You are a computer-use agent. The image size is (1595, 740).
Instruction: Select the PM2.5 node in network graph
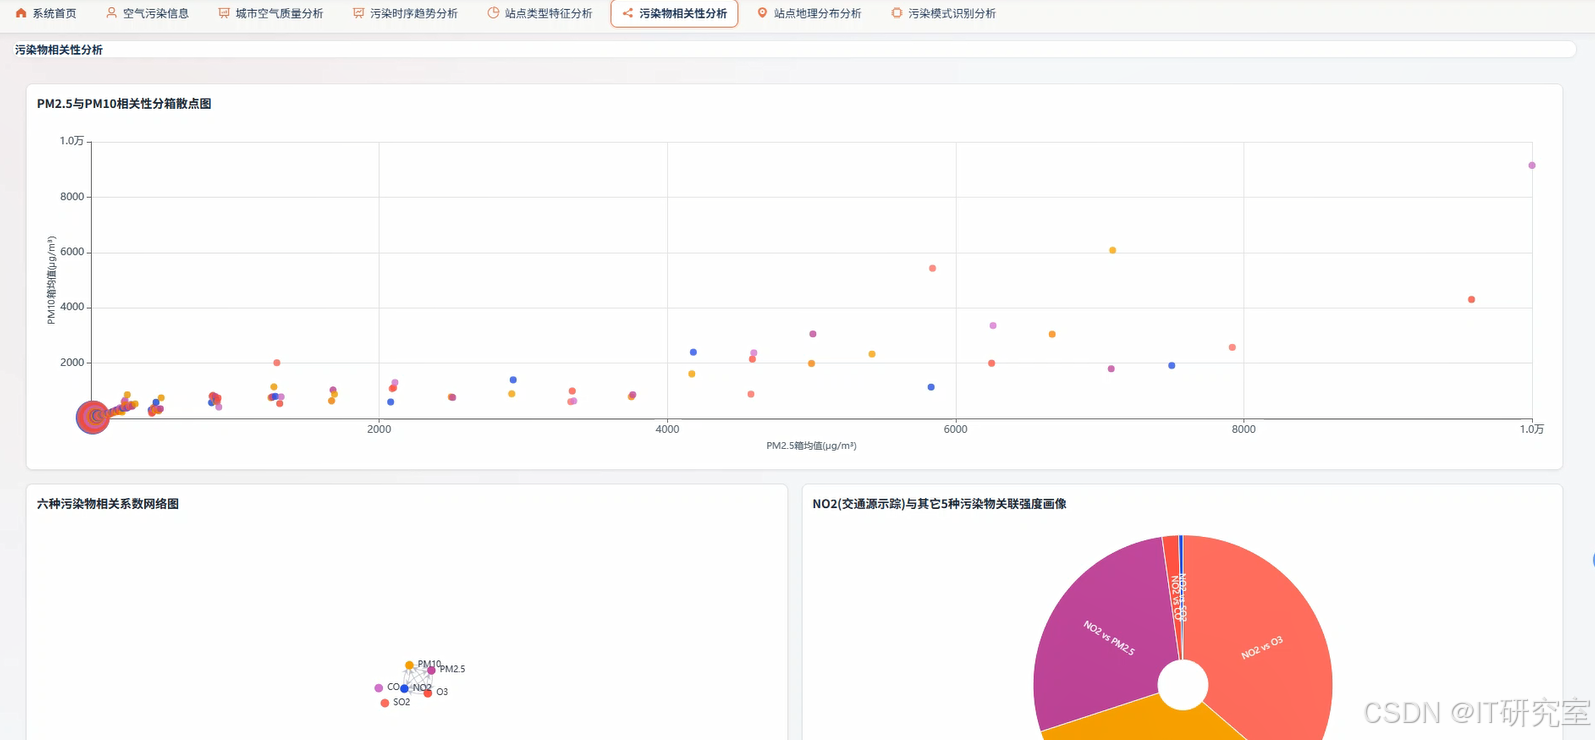click(432, 670)
